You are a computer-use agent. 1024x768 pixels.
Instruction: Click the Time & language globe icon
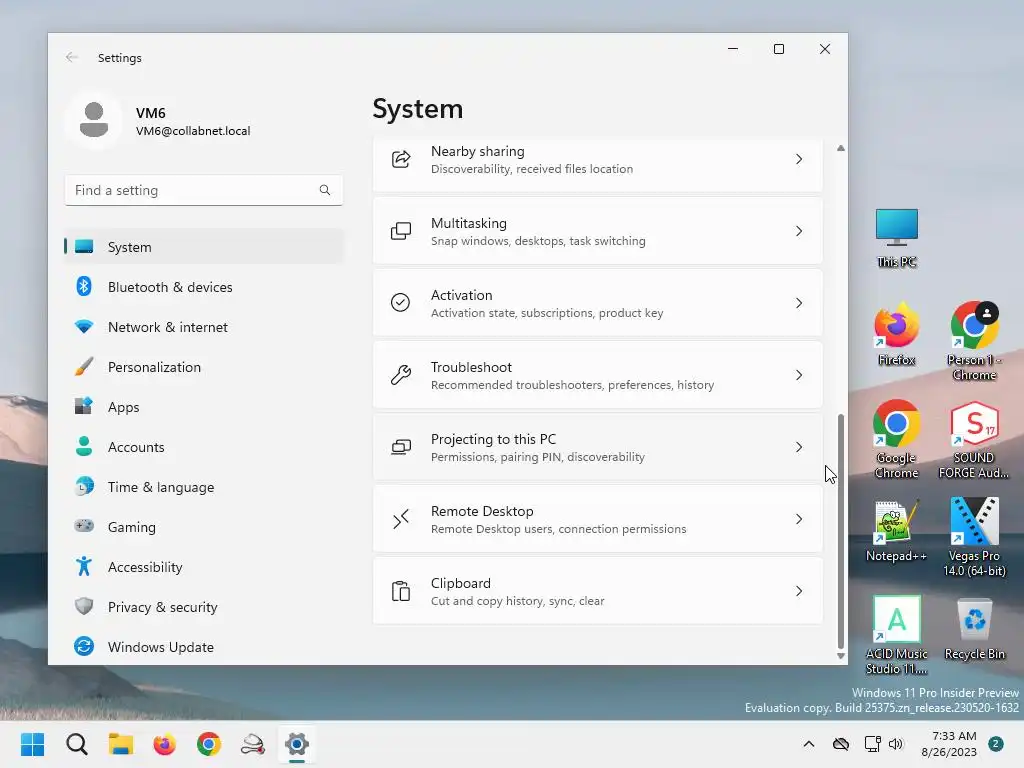coord(84,487)
